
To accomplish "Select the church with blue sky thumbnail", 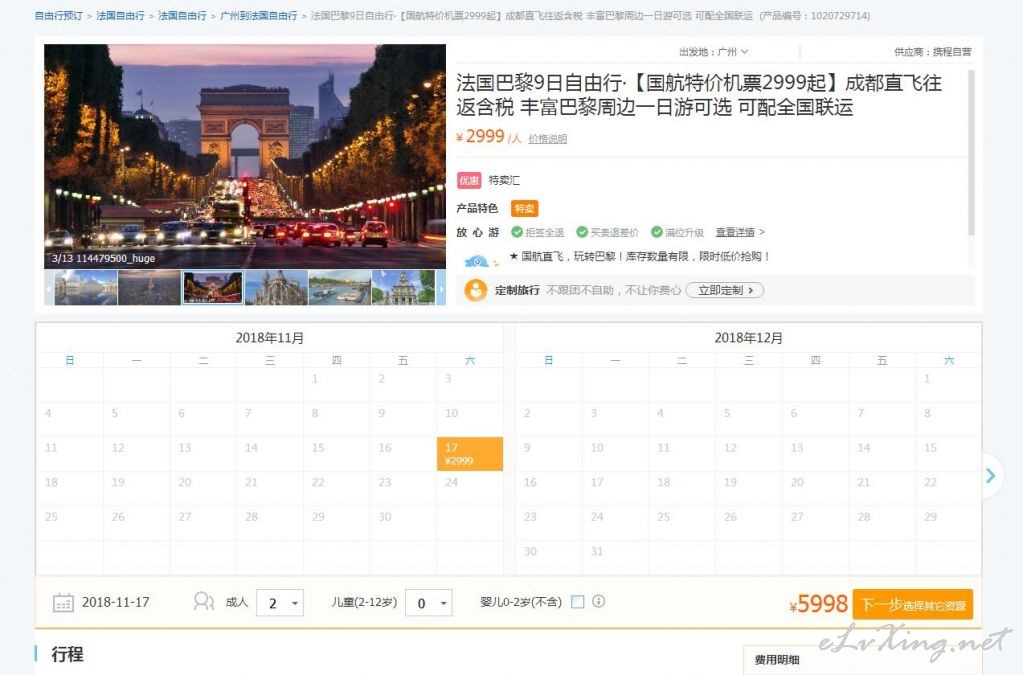I will coord(403,288).
